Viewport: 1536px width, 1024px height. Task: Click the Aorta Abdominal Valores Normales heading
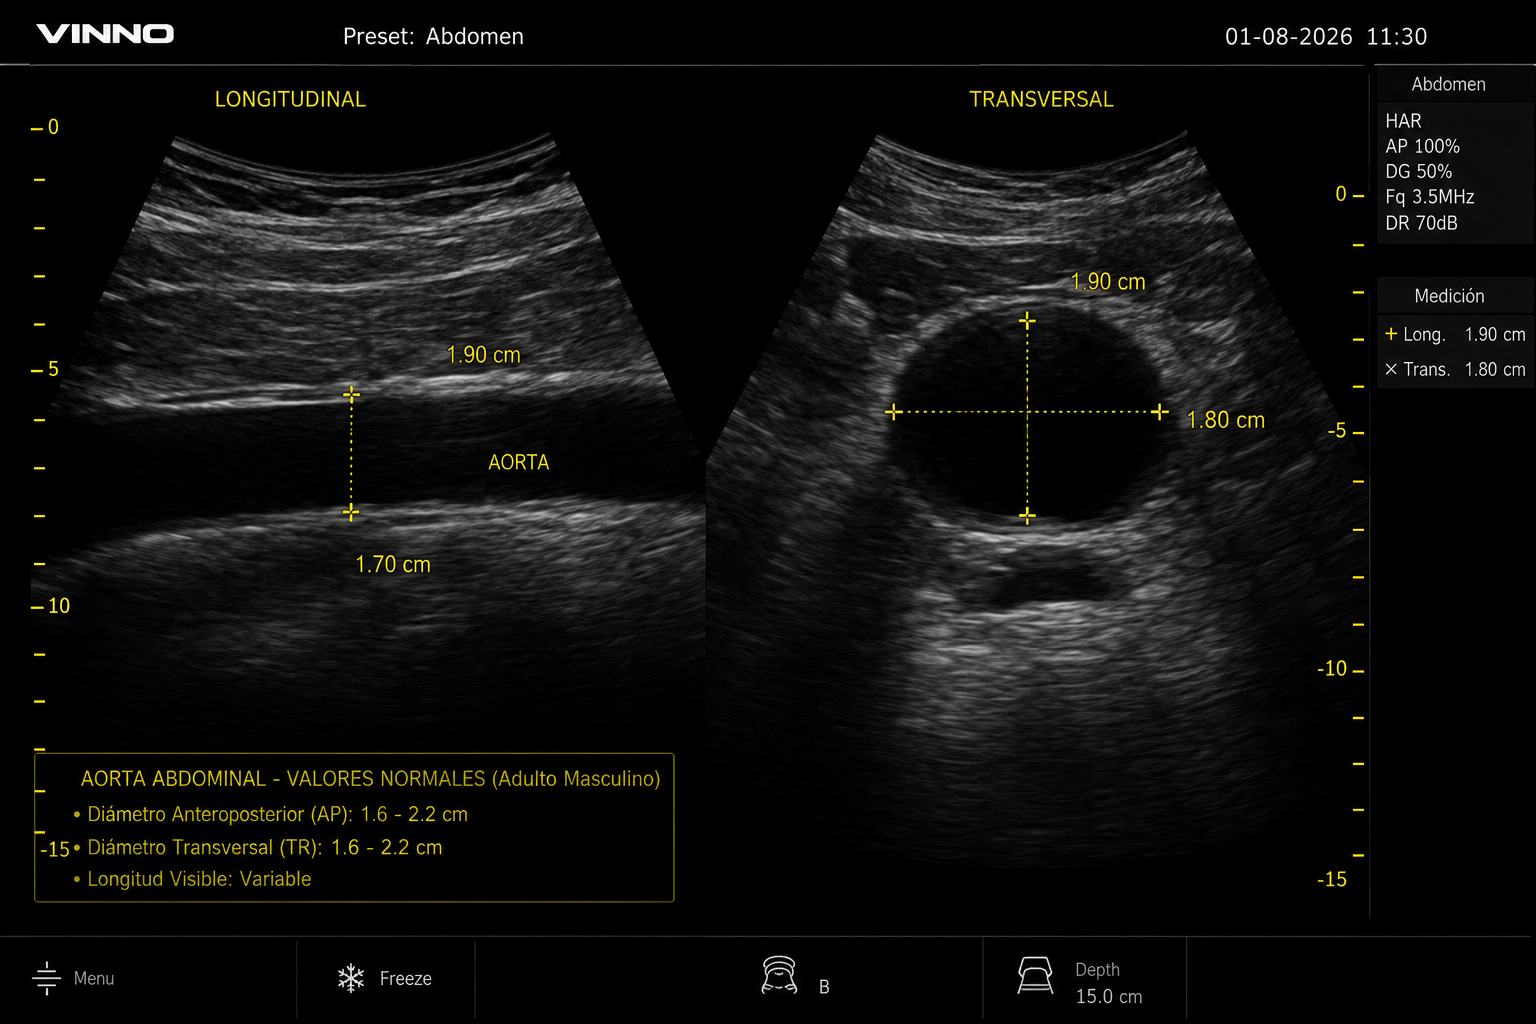[370, 778]
